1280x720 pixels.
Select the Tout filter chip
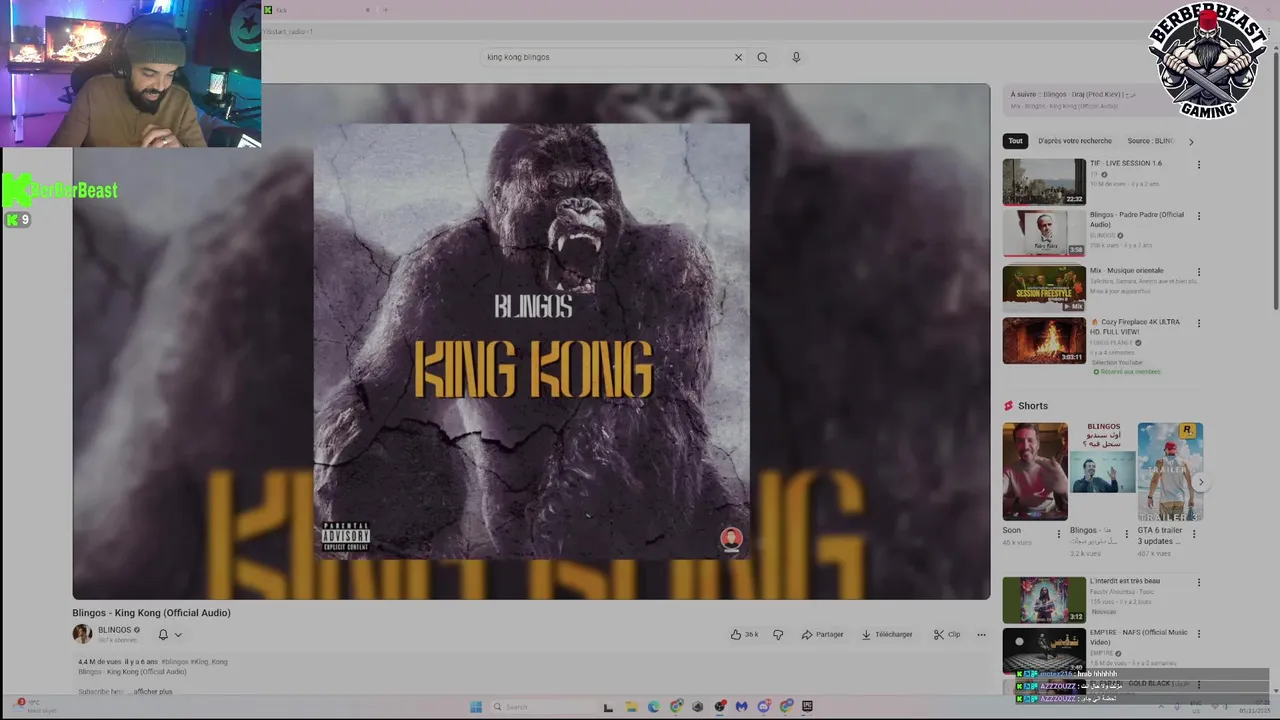tap(1015, 141)
